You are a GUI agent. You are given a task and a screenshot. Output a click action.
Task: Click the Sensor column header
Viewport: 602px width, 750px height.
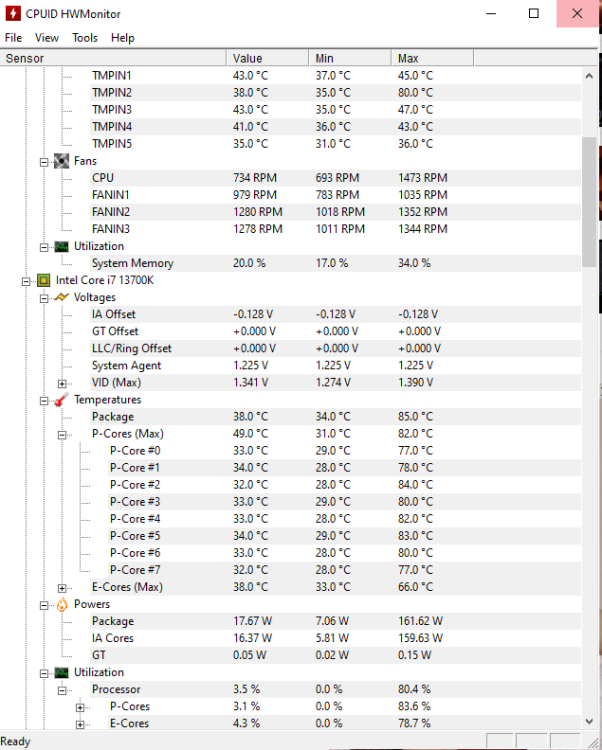[113, 58]
